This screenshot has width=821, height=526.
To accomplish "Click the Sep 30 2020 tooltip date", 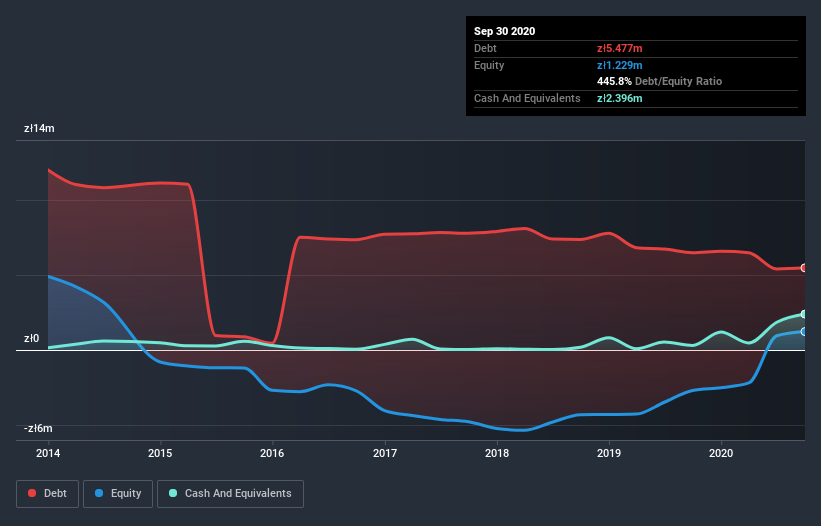I will click(504, 31).
